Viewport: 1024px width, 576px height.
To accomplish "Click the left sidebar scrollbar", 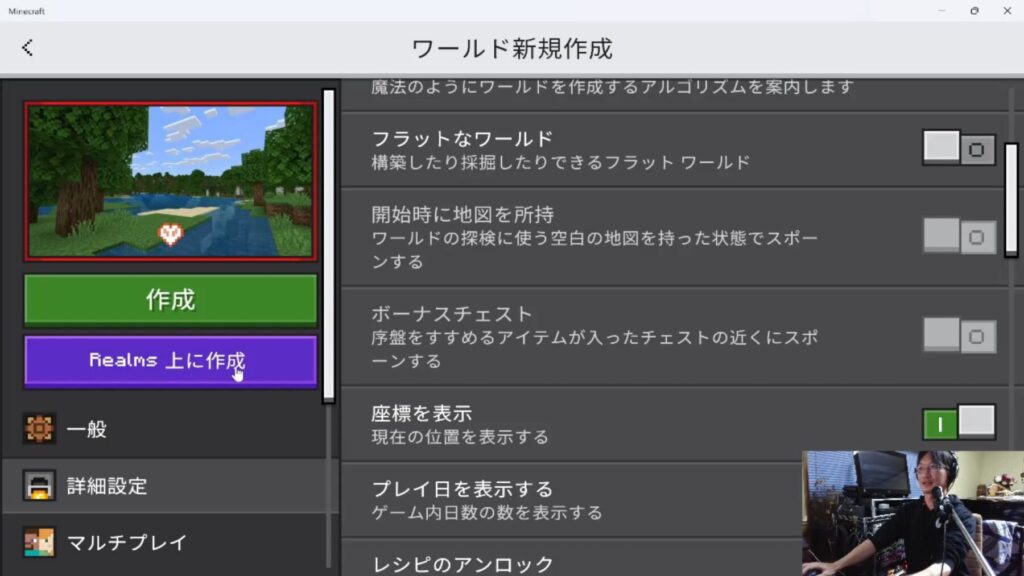I will click(x=328, y=245).
